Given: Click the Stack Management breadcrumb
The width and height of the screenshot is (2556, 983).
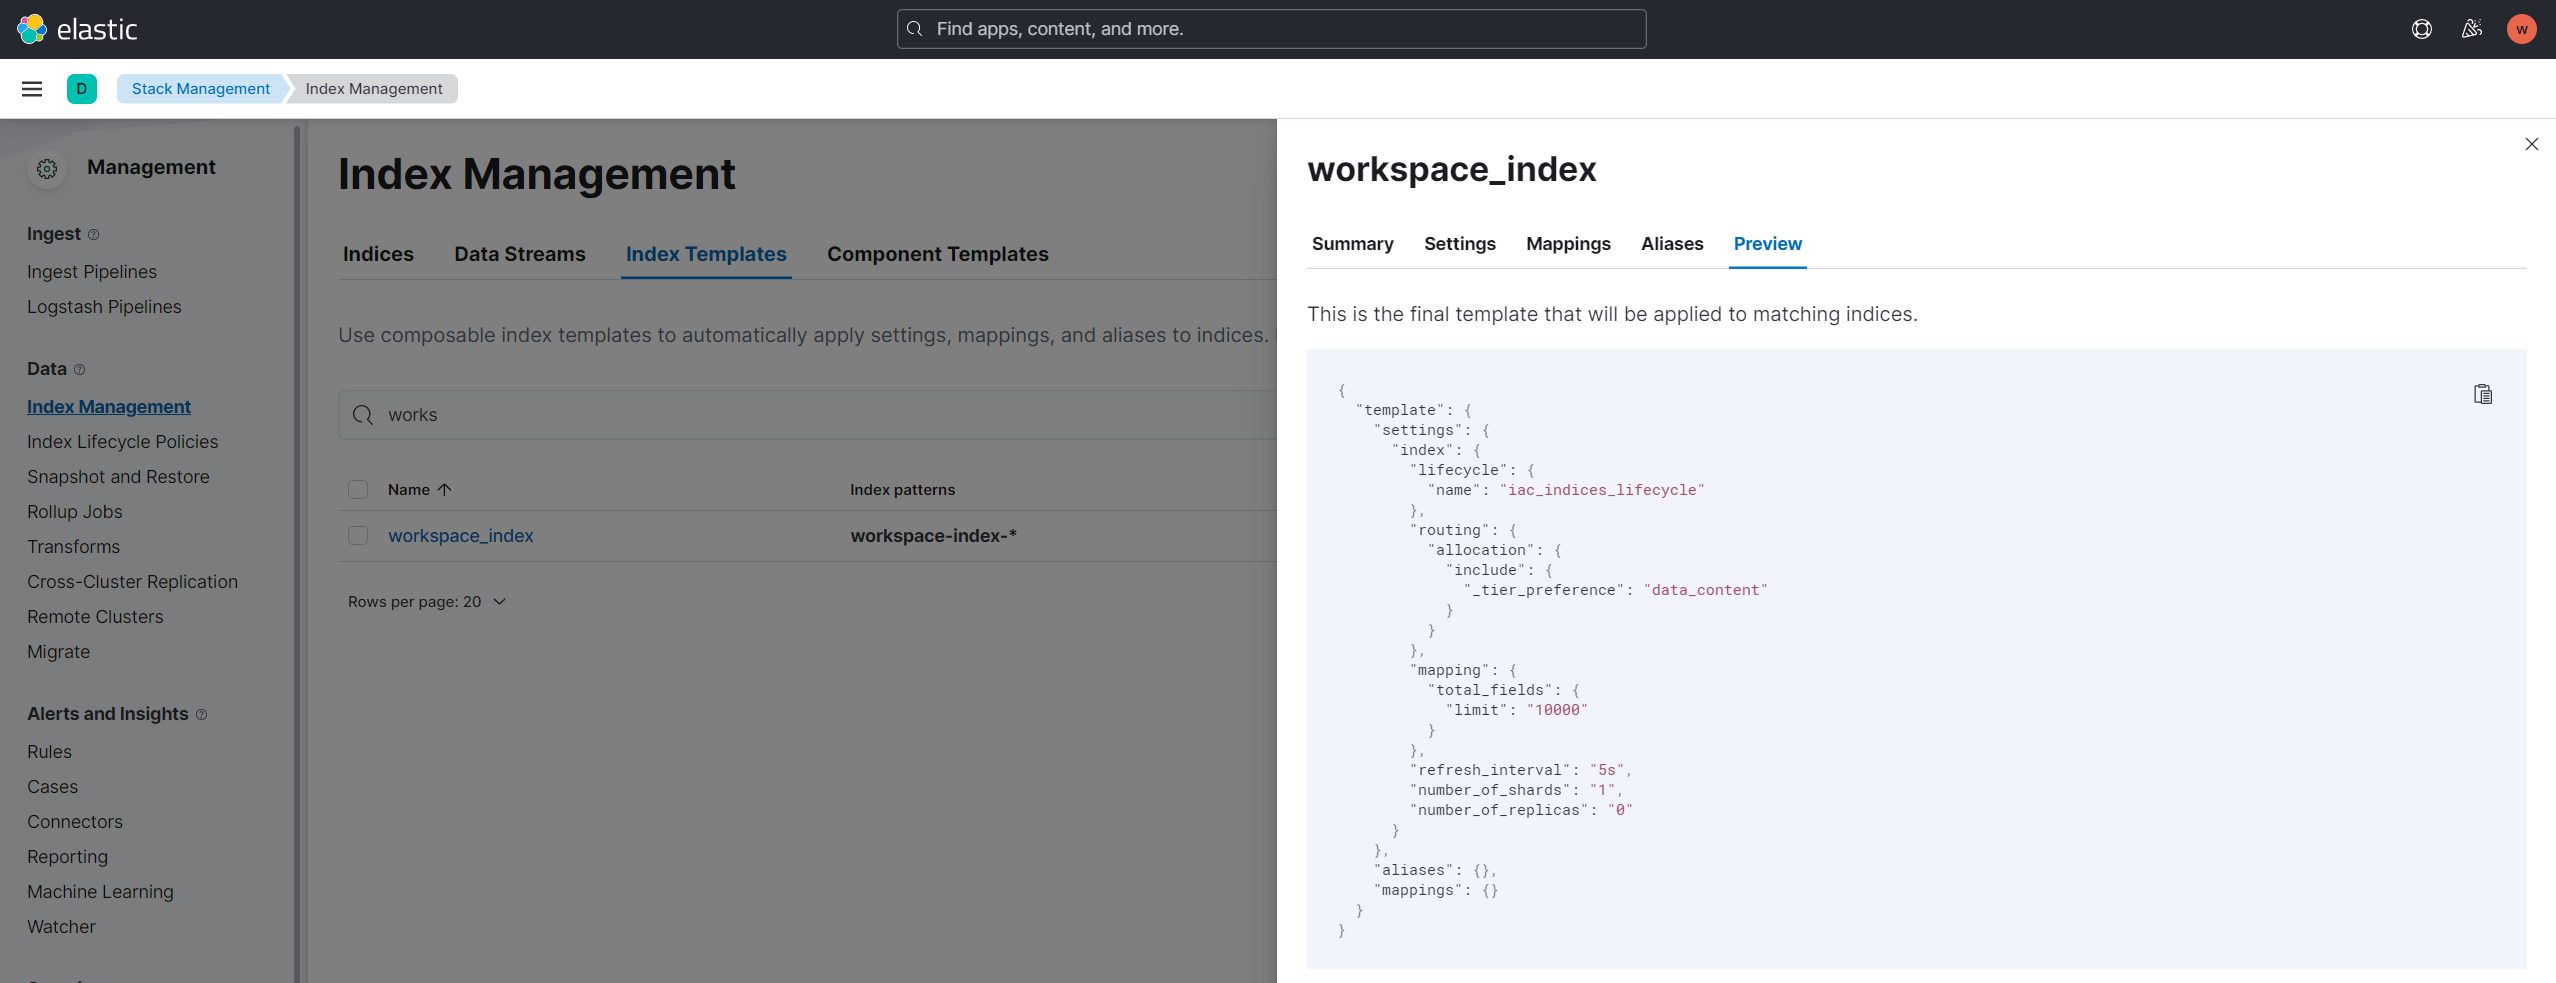Looking at the screenshot, I should point(201,89).
